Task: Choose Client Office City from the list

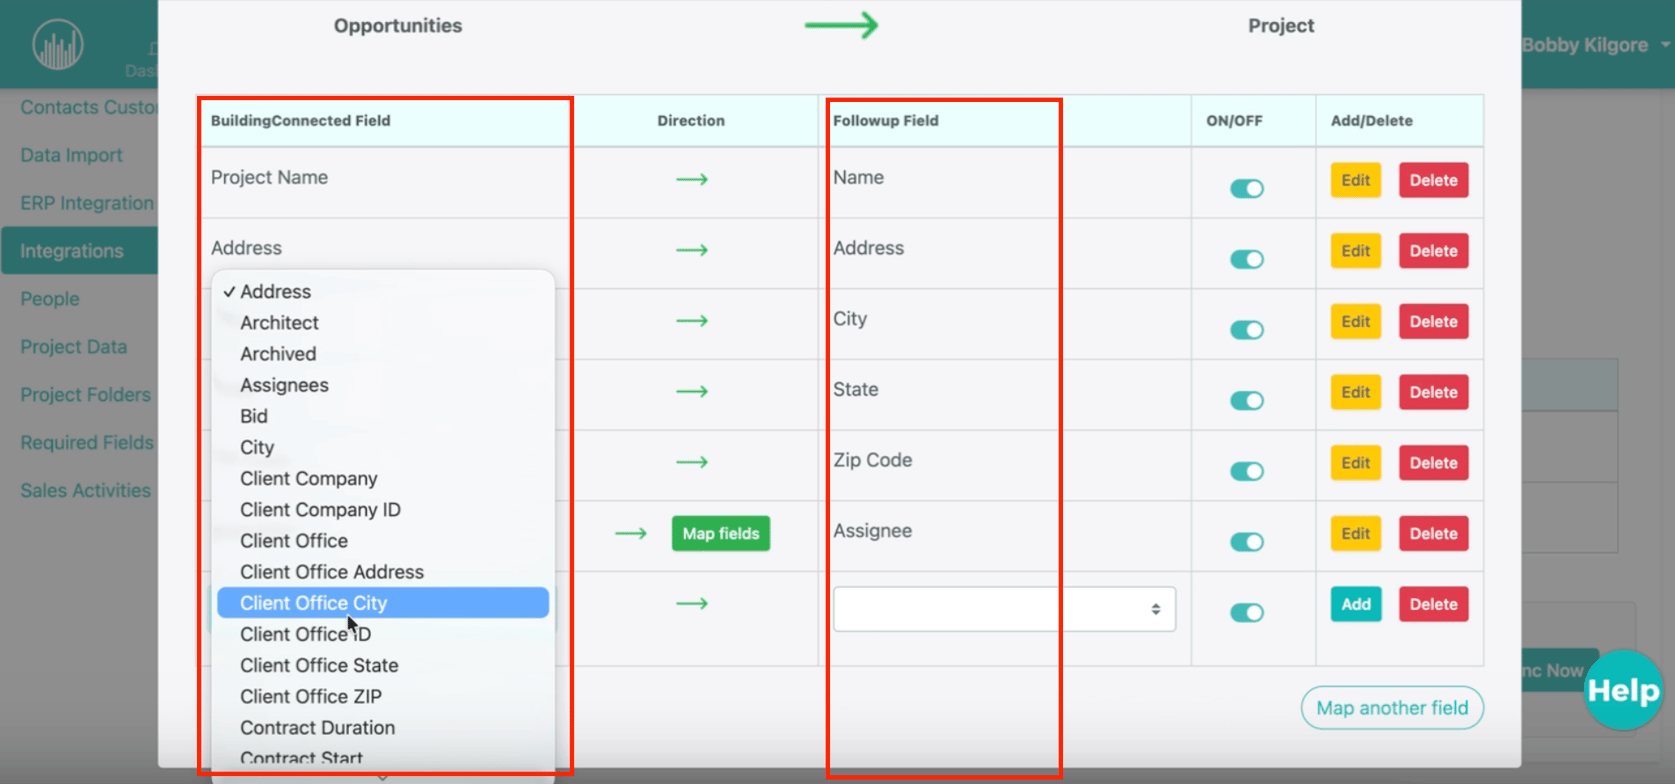Action: (x=383, y=603)
